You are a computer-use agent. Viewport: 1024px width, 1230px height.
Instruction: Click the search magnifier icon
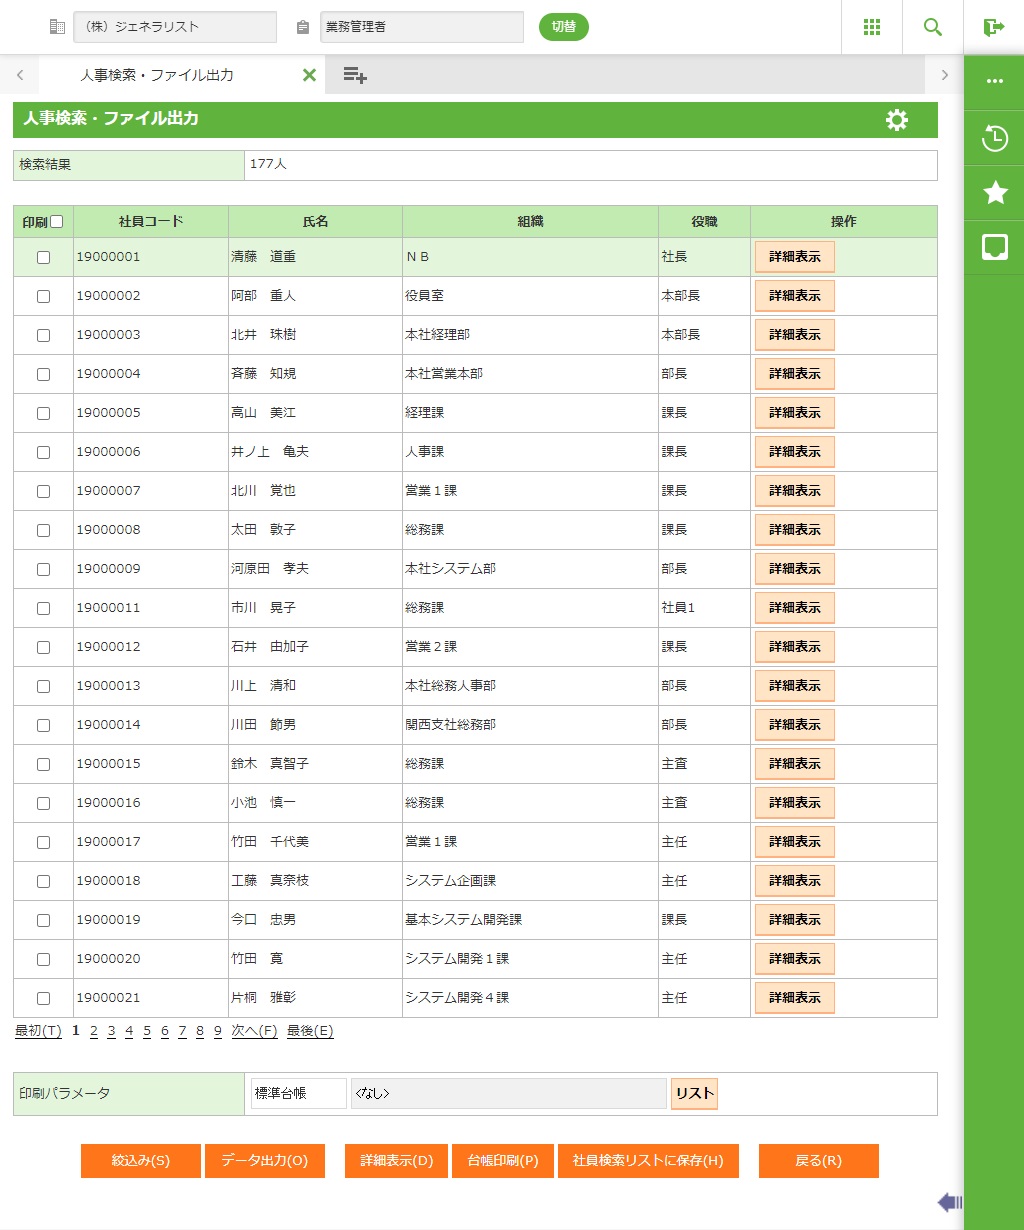[x=933, y=27]
